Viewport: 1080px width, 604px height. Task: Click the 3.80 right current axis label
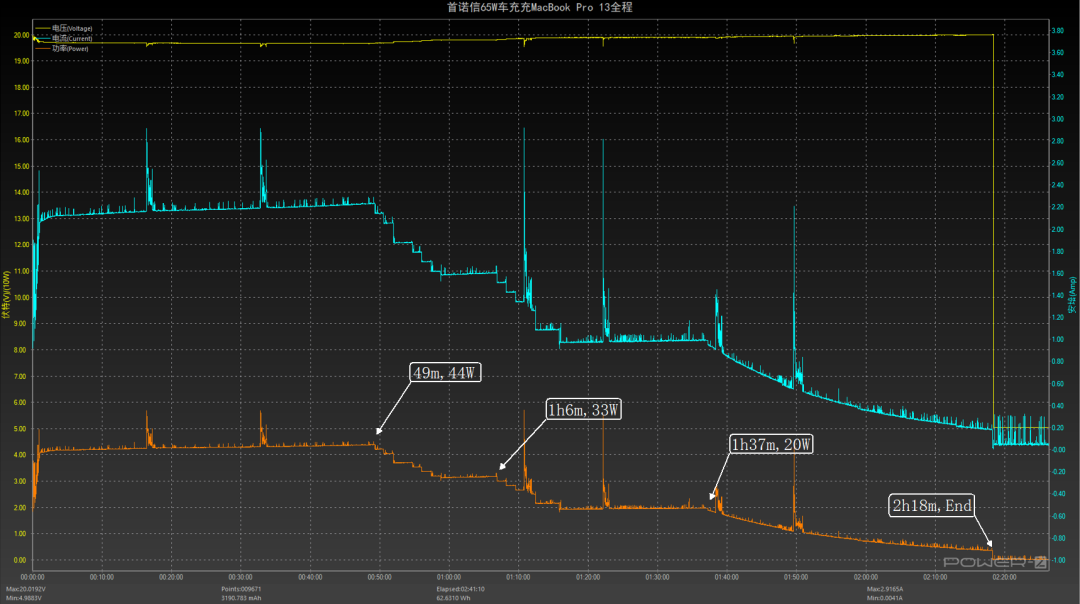(x=1057, y=31)
